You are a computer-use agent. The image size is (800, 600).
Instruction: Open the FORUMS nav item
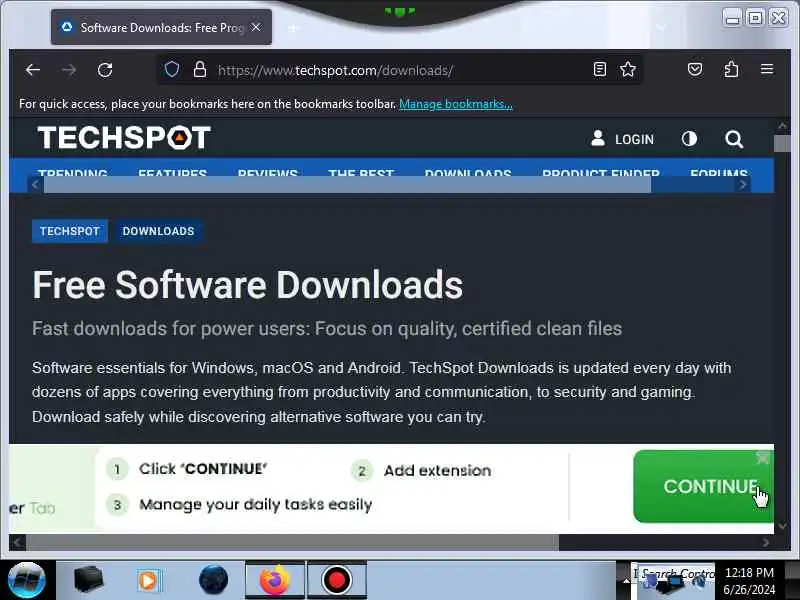[719, 172]
